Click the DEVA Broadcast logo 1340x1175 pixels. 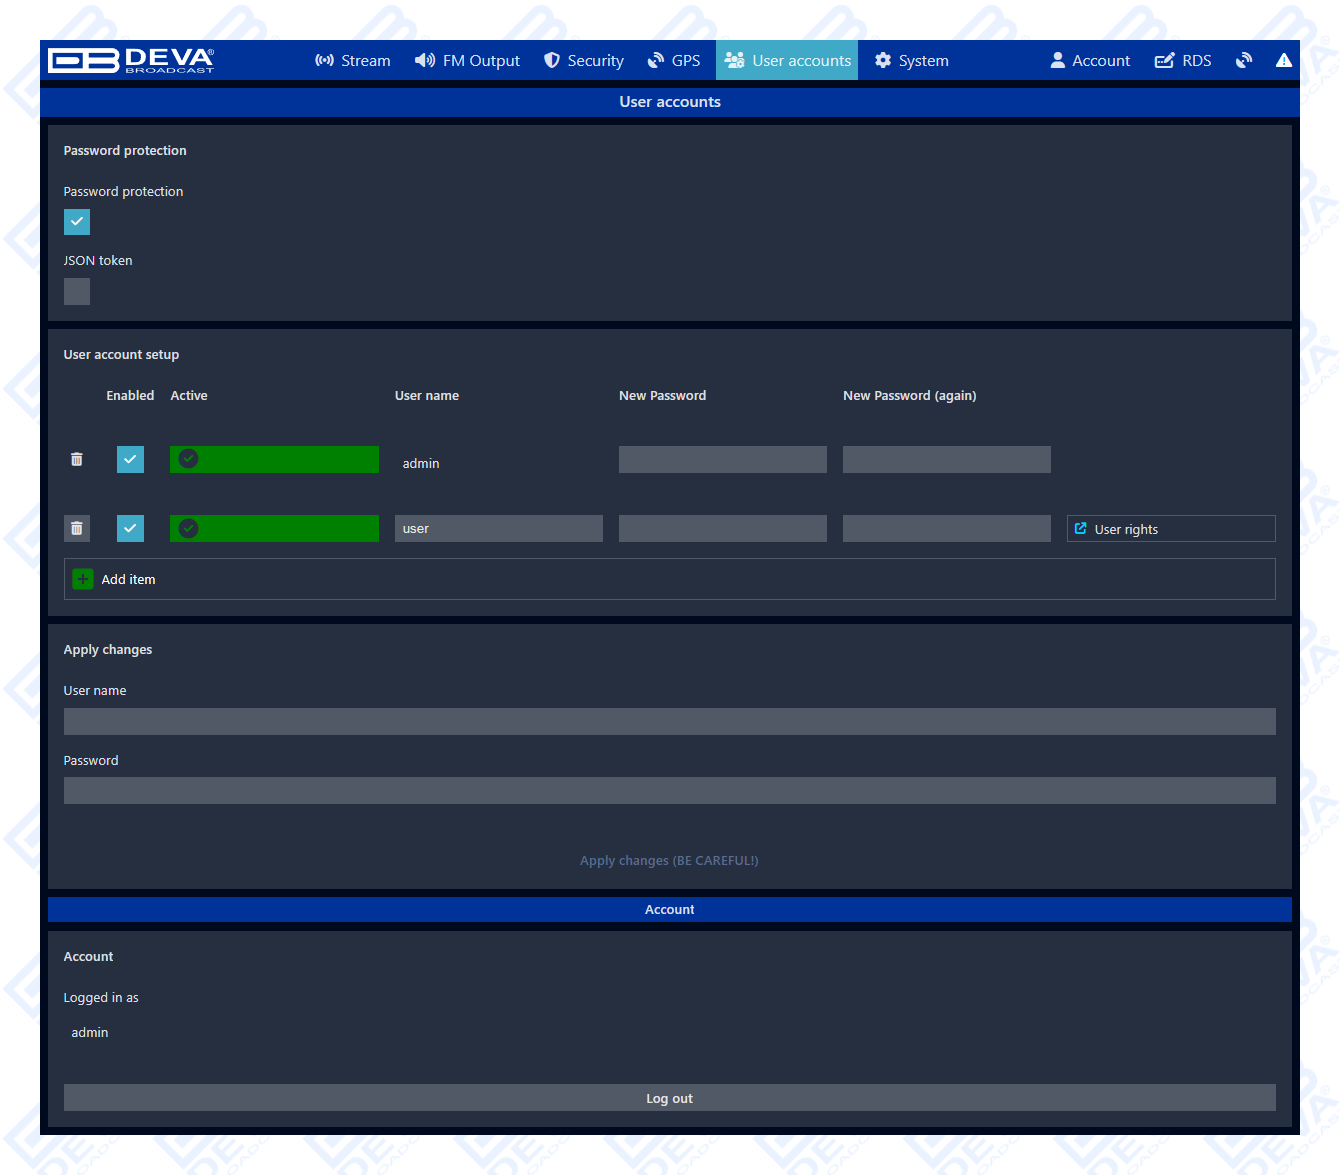131,61
